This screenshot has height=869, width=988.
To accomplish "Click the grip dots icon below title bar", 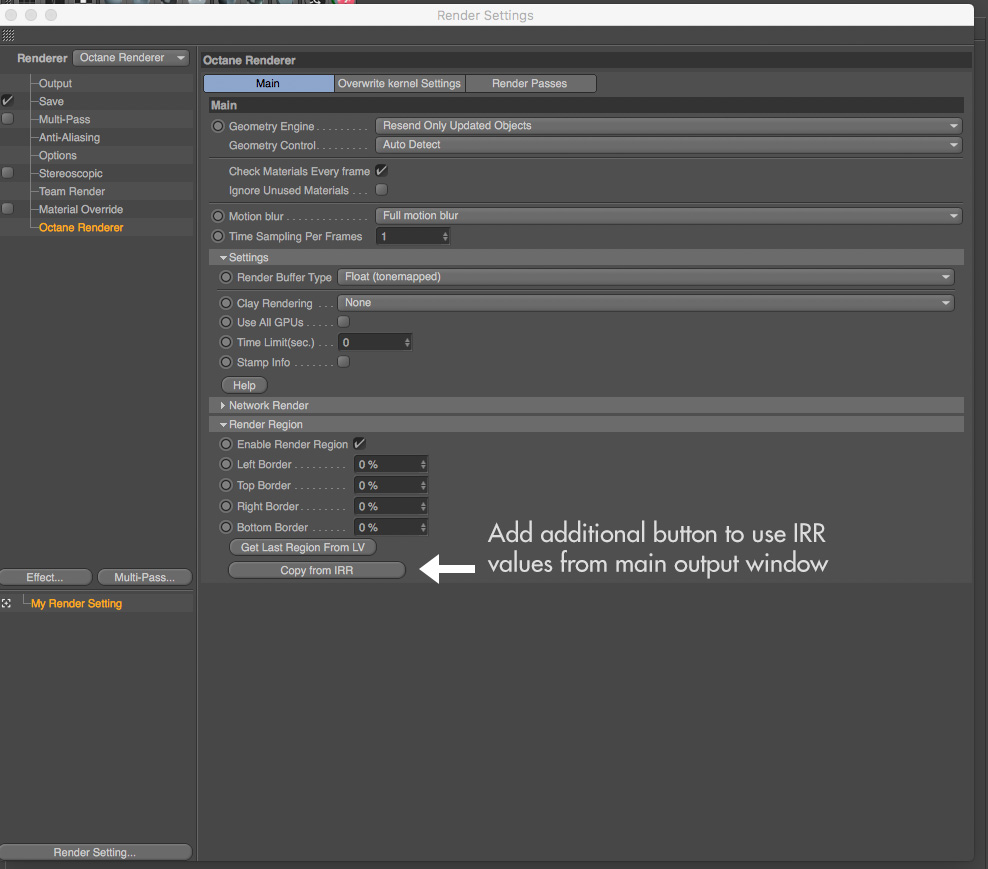I will [x=8, y=35].
